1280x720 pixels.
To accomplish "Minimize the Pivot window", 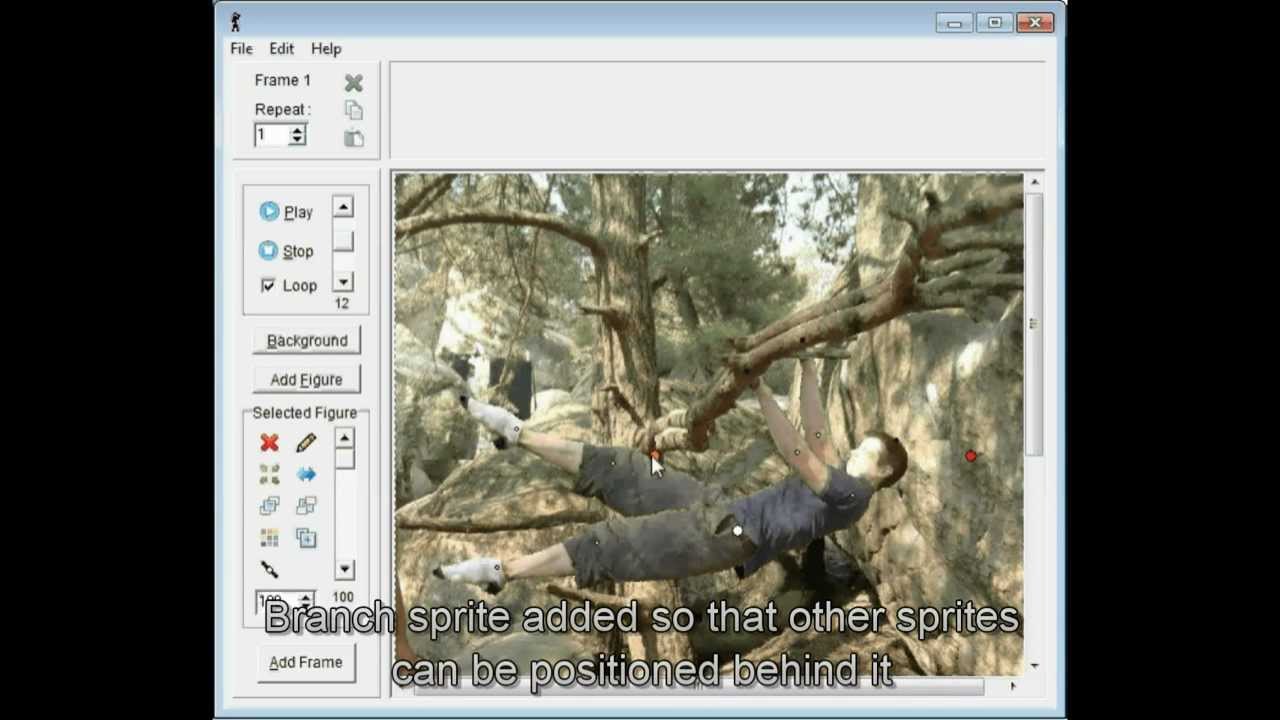I will point(955,22).
